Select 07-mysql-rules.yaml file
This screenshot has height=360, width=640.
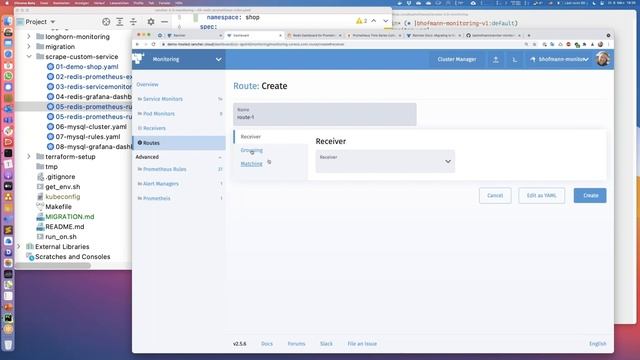tap(83, 137)
